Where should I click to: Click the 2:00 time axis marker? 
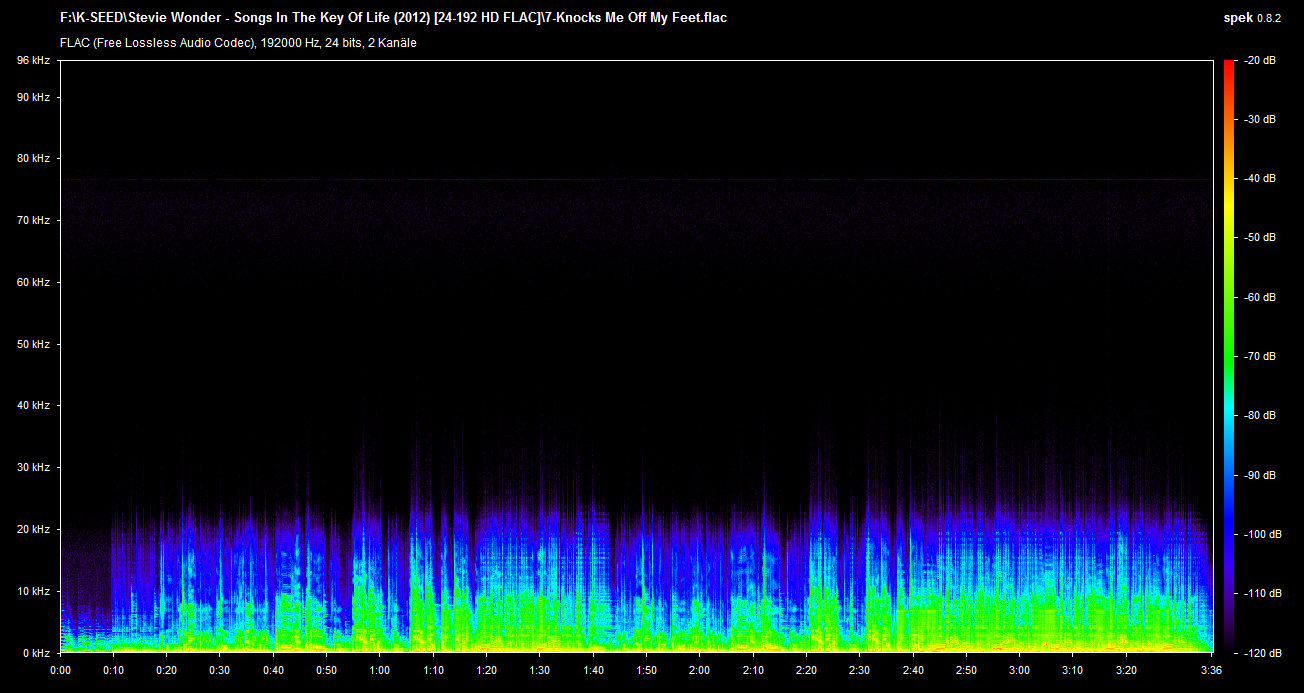pyautogui.click(x=700, y=669)
